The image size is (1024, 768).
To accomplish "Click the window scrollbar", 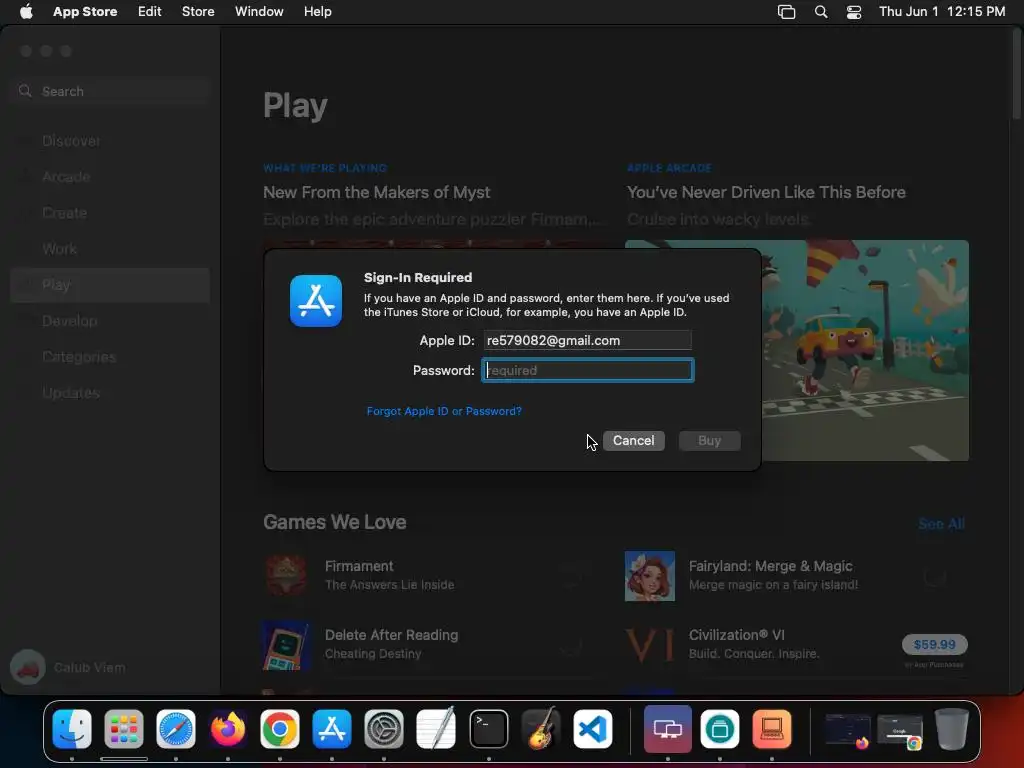I will coord(1016,75).
